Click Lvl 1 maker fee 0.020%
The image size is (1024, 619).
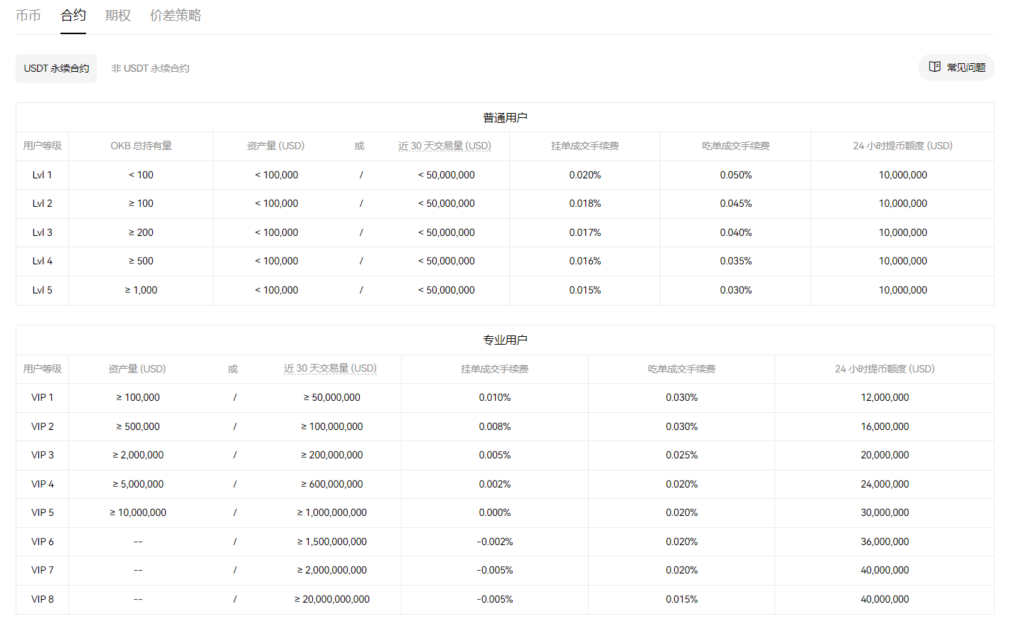tap(585, 175)
